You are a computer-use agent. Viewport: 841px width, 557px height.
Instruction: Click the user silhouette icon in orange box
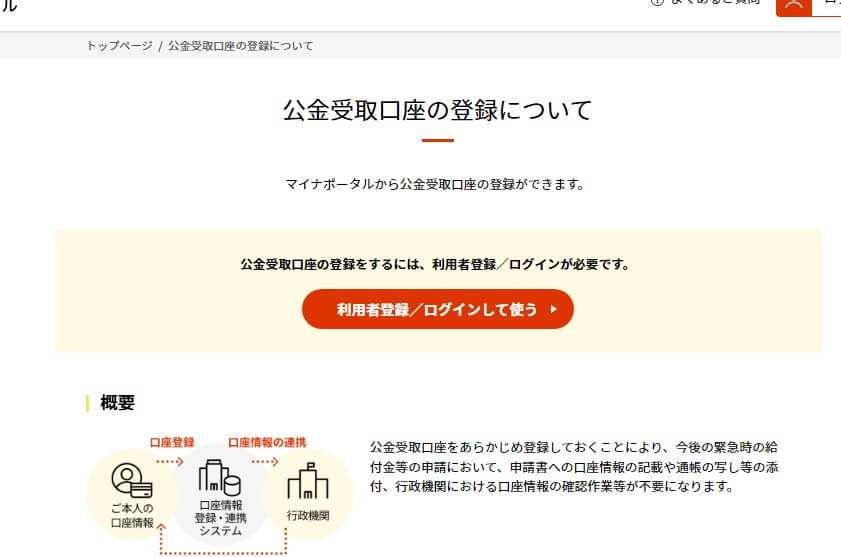[794, 4]
